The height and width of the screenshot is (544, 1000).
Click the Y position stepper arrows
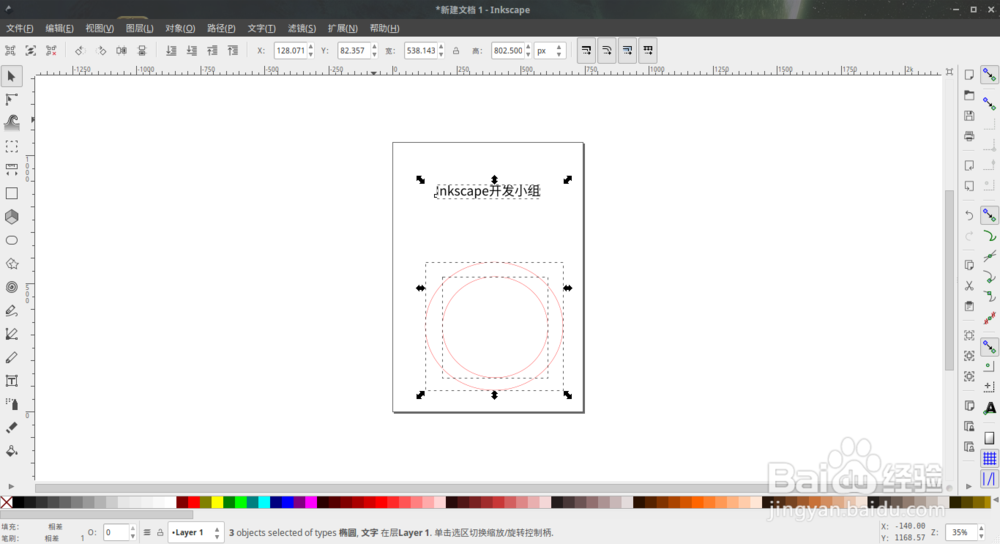(x=374, y=51)
